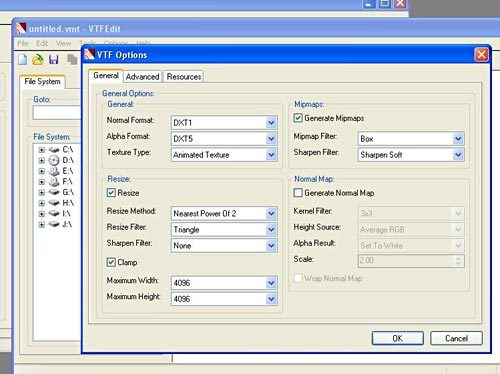500x374 pixels.
Task: Switch to the Resources tab
Action: pos(184,77)
